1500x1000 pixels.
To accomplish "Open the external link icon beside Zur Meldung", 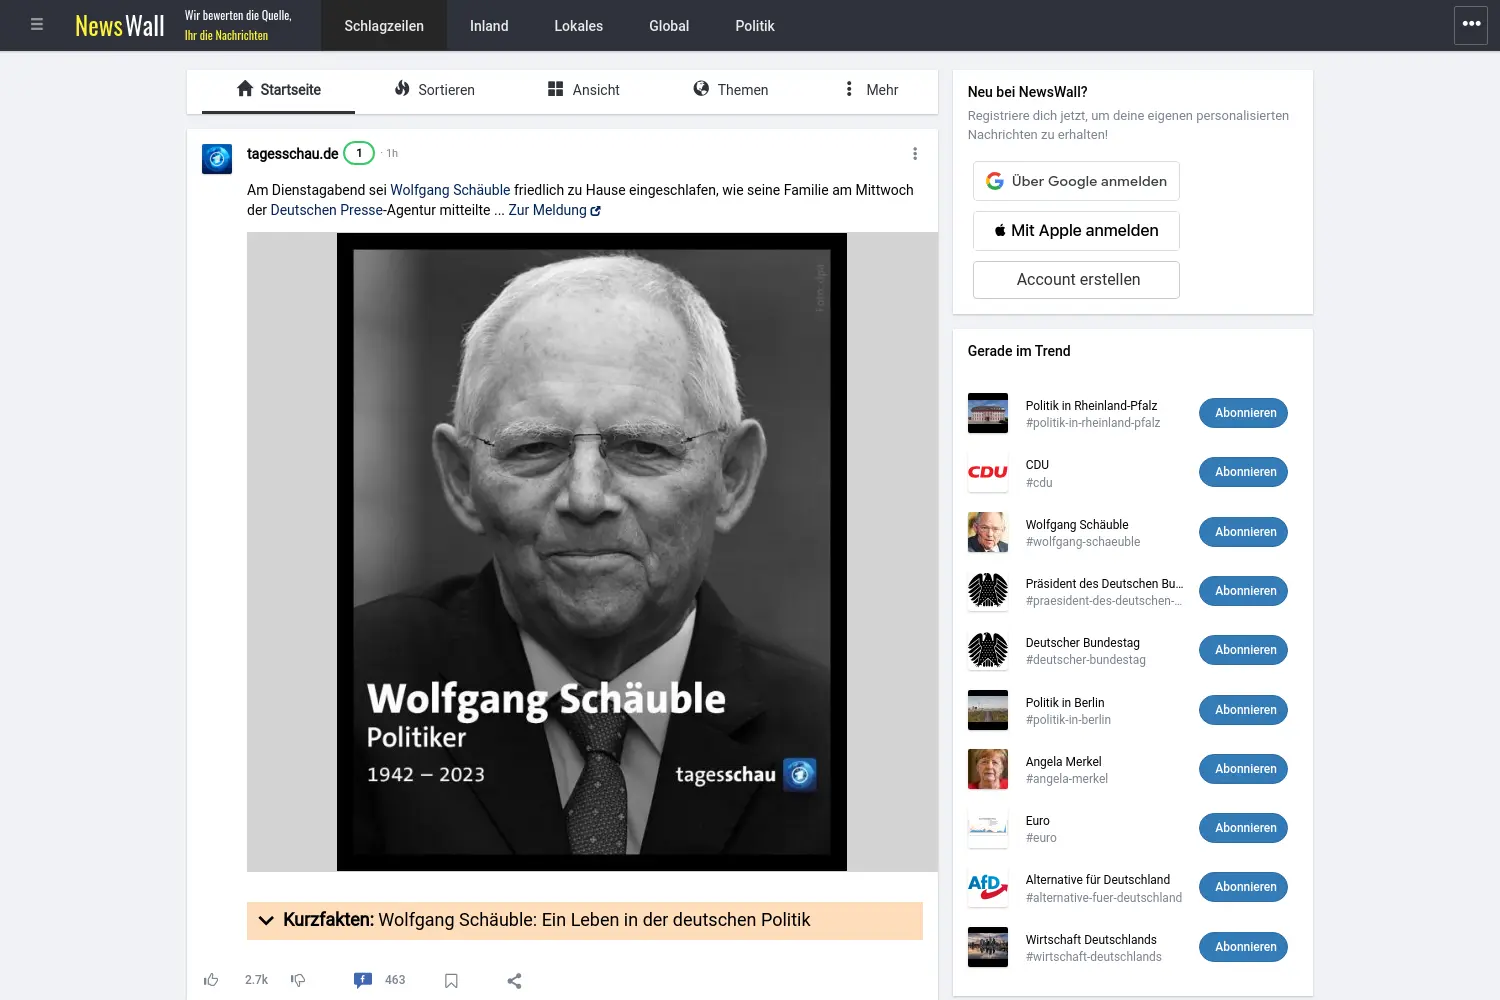I will 596,211.
